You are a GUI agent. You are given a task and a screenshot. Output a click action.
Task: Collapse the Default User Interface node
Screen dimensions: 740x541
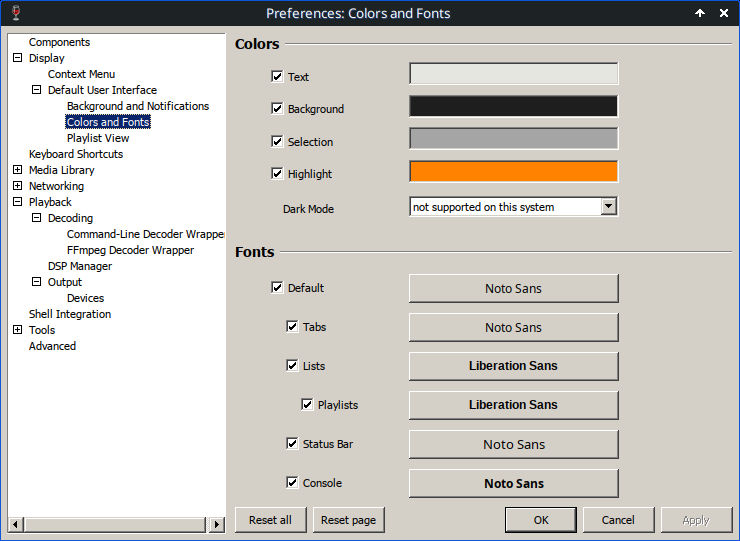[x=37, y=90]
